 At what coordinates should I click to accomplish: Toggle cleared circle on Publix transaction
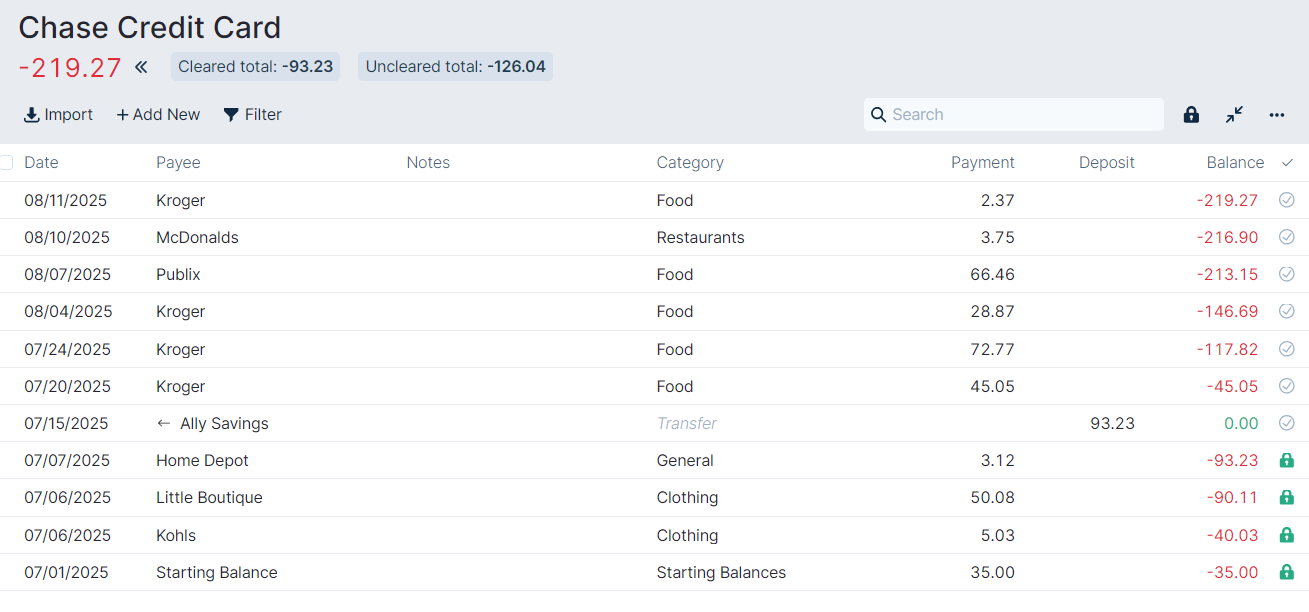tap(1286, 274)
